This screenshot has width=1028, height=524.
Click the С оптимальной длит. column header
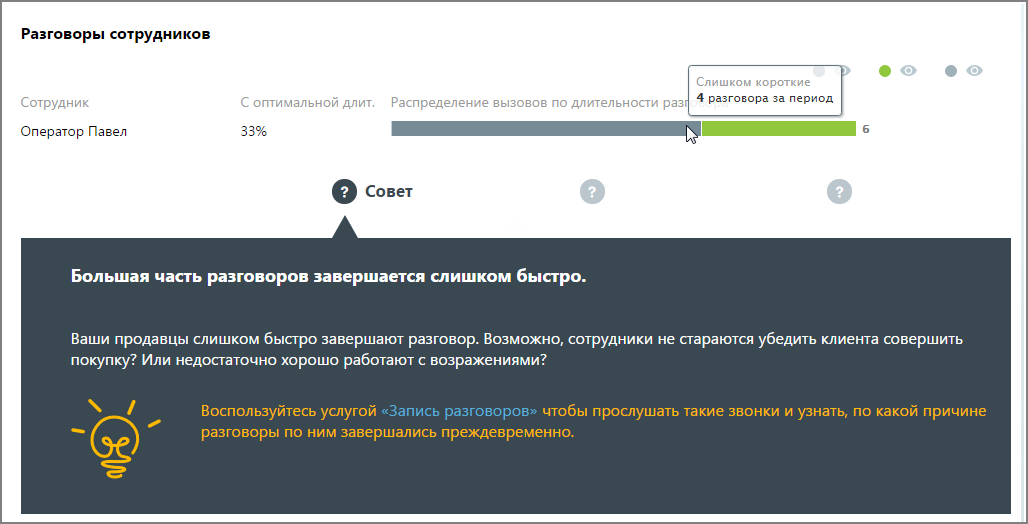(x=307, y=102)
